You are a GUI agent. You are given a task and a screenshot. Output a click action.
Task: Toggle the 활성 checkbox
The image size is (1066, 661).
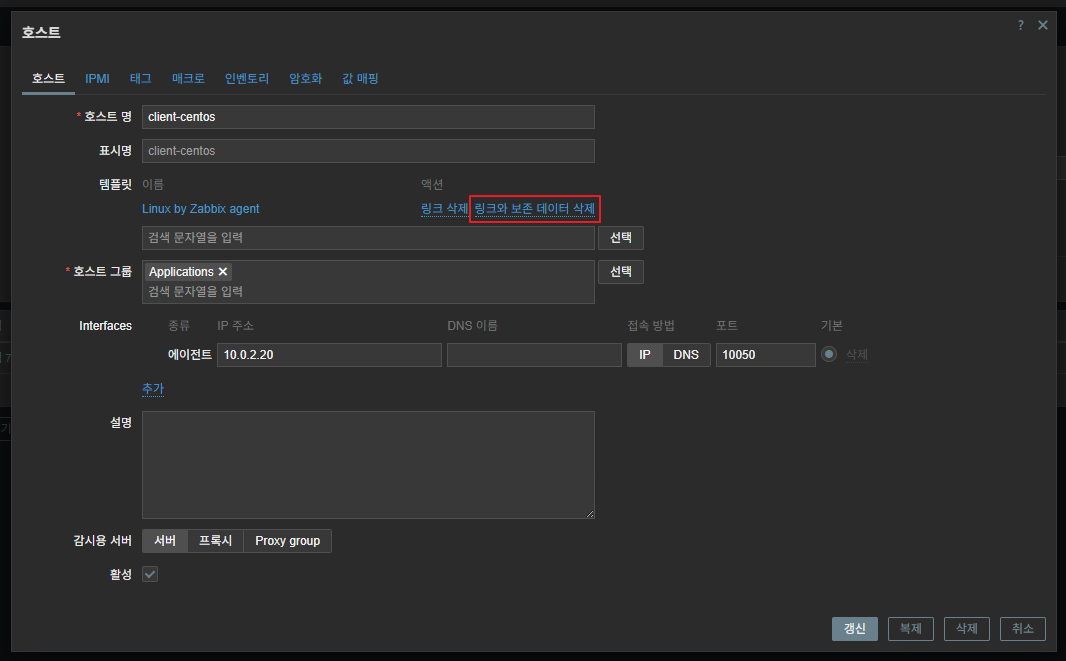coord(150,574)
